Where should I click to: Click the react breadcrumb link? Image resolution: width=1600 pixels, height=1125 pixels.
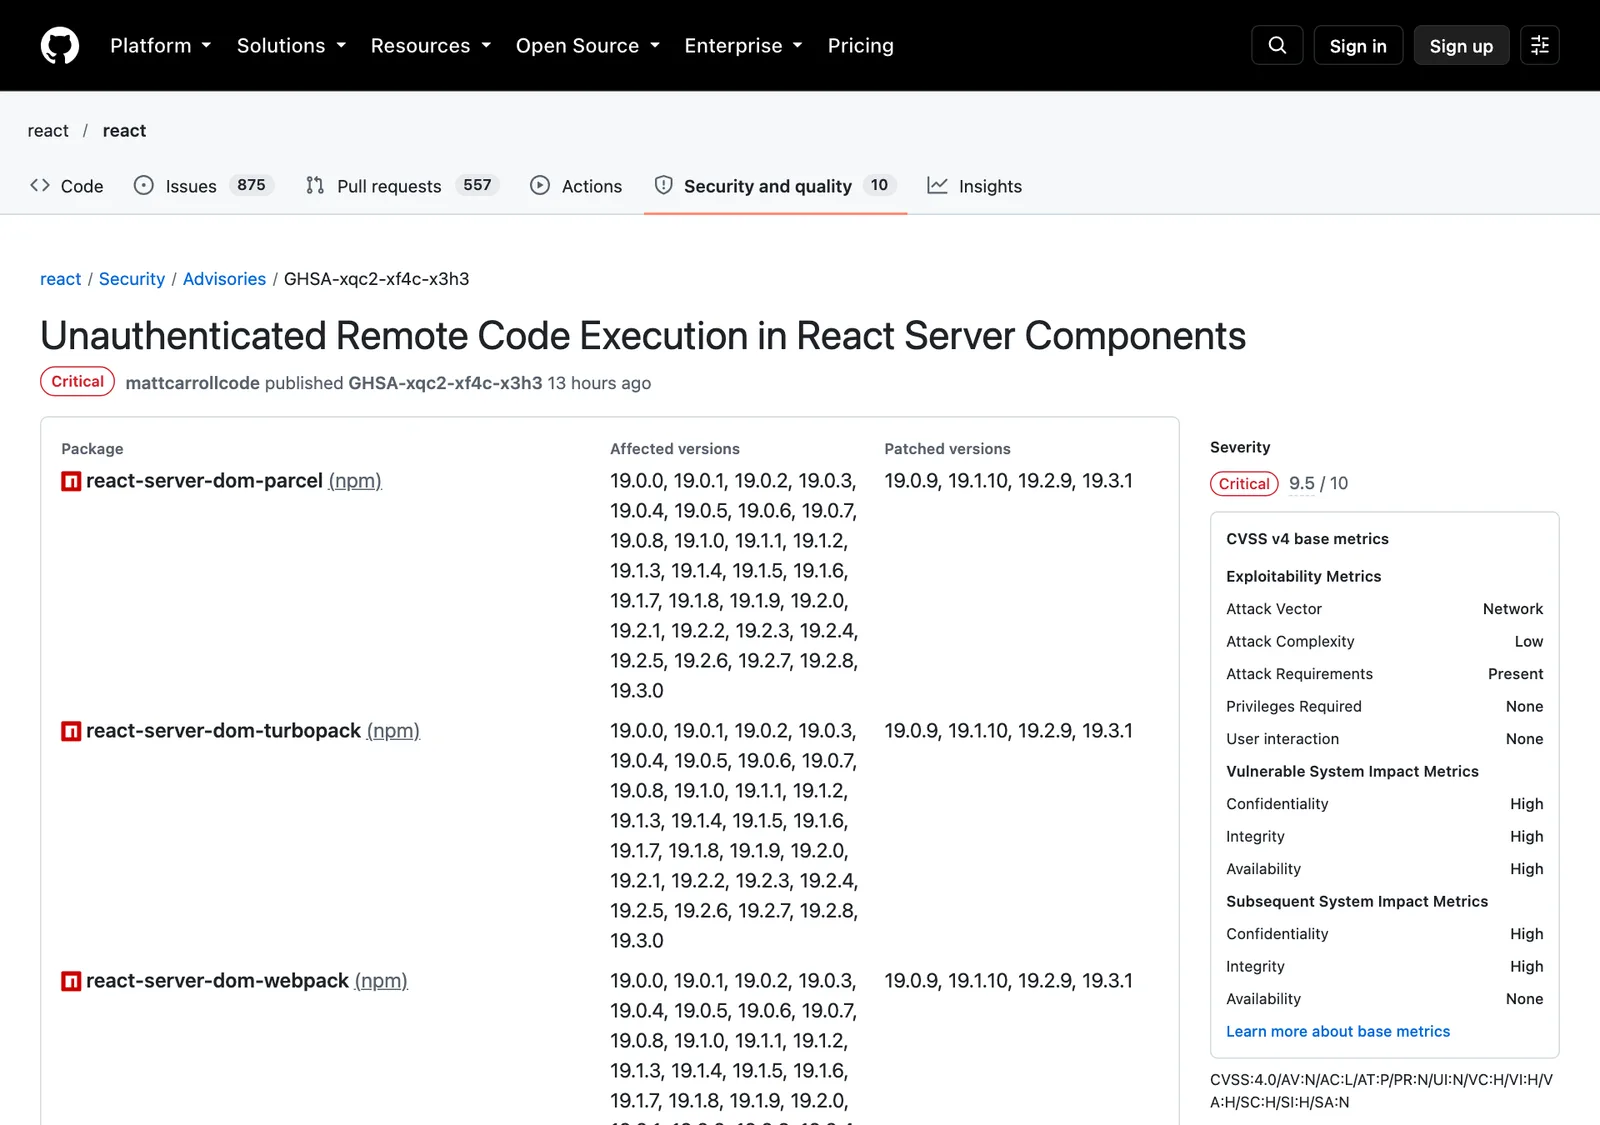click(x=60, y=279)
